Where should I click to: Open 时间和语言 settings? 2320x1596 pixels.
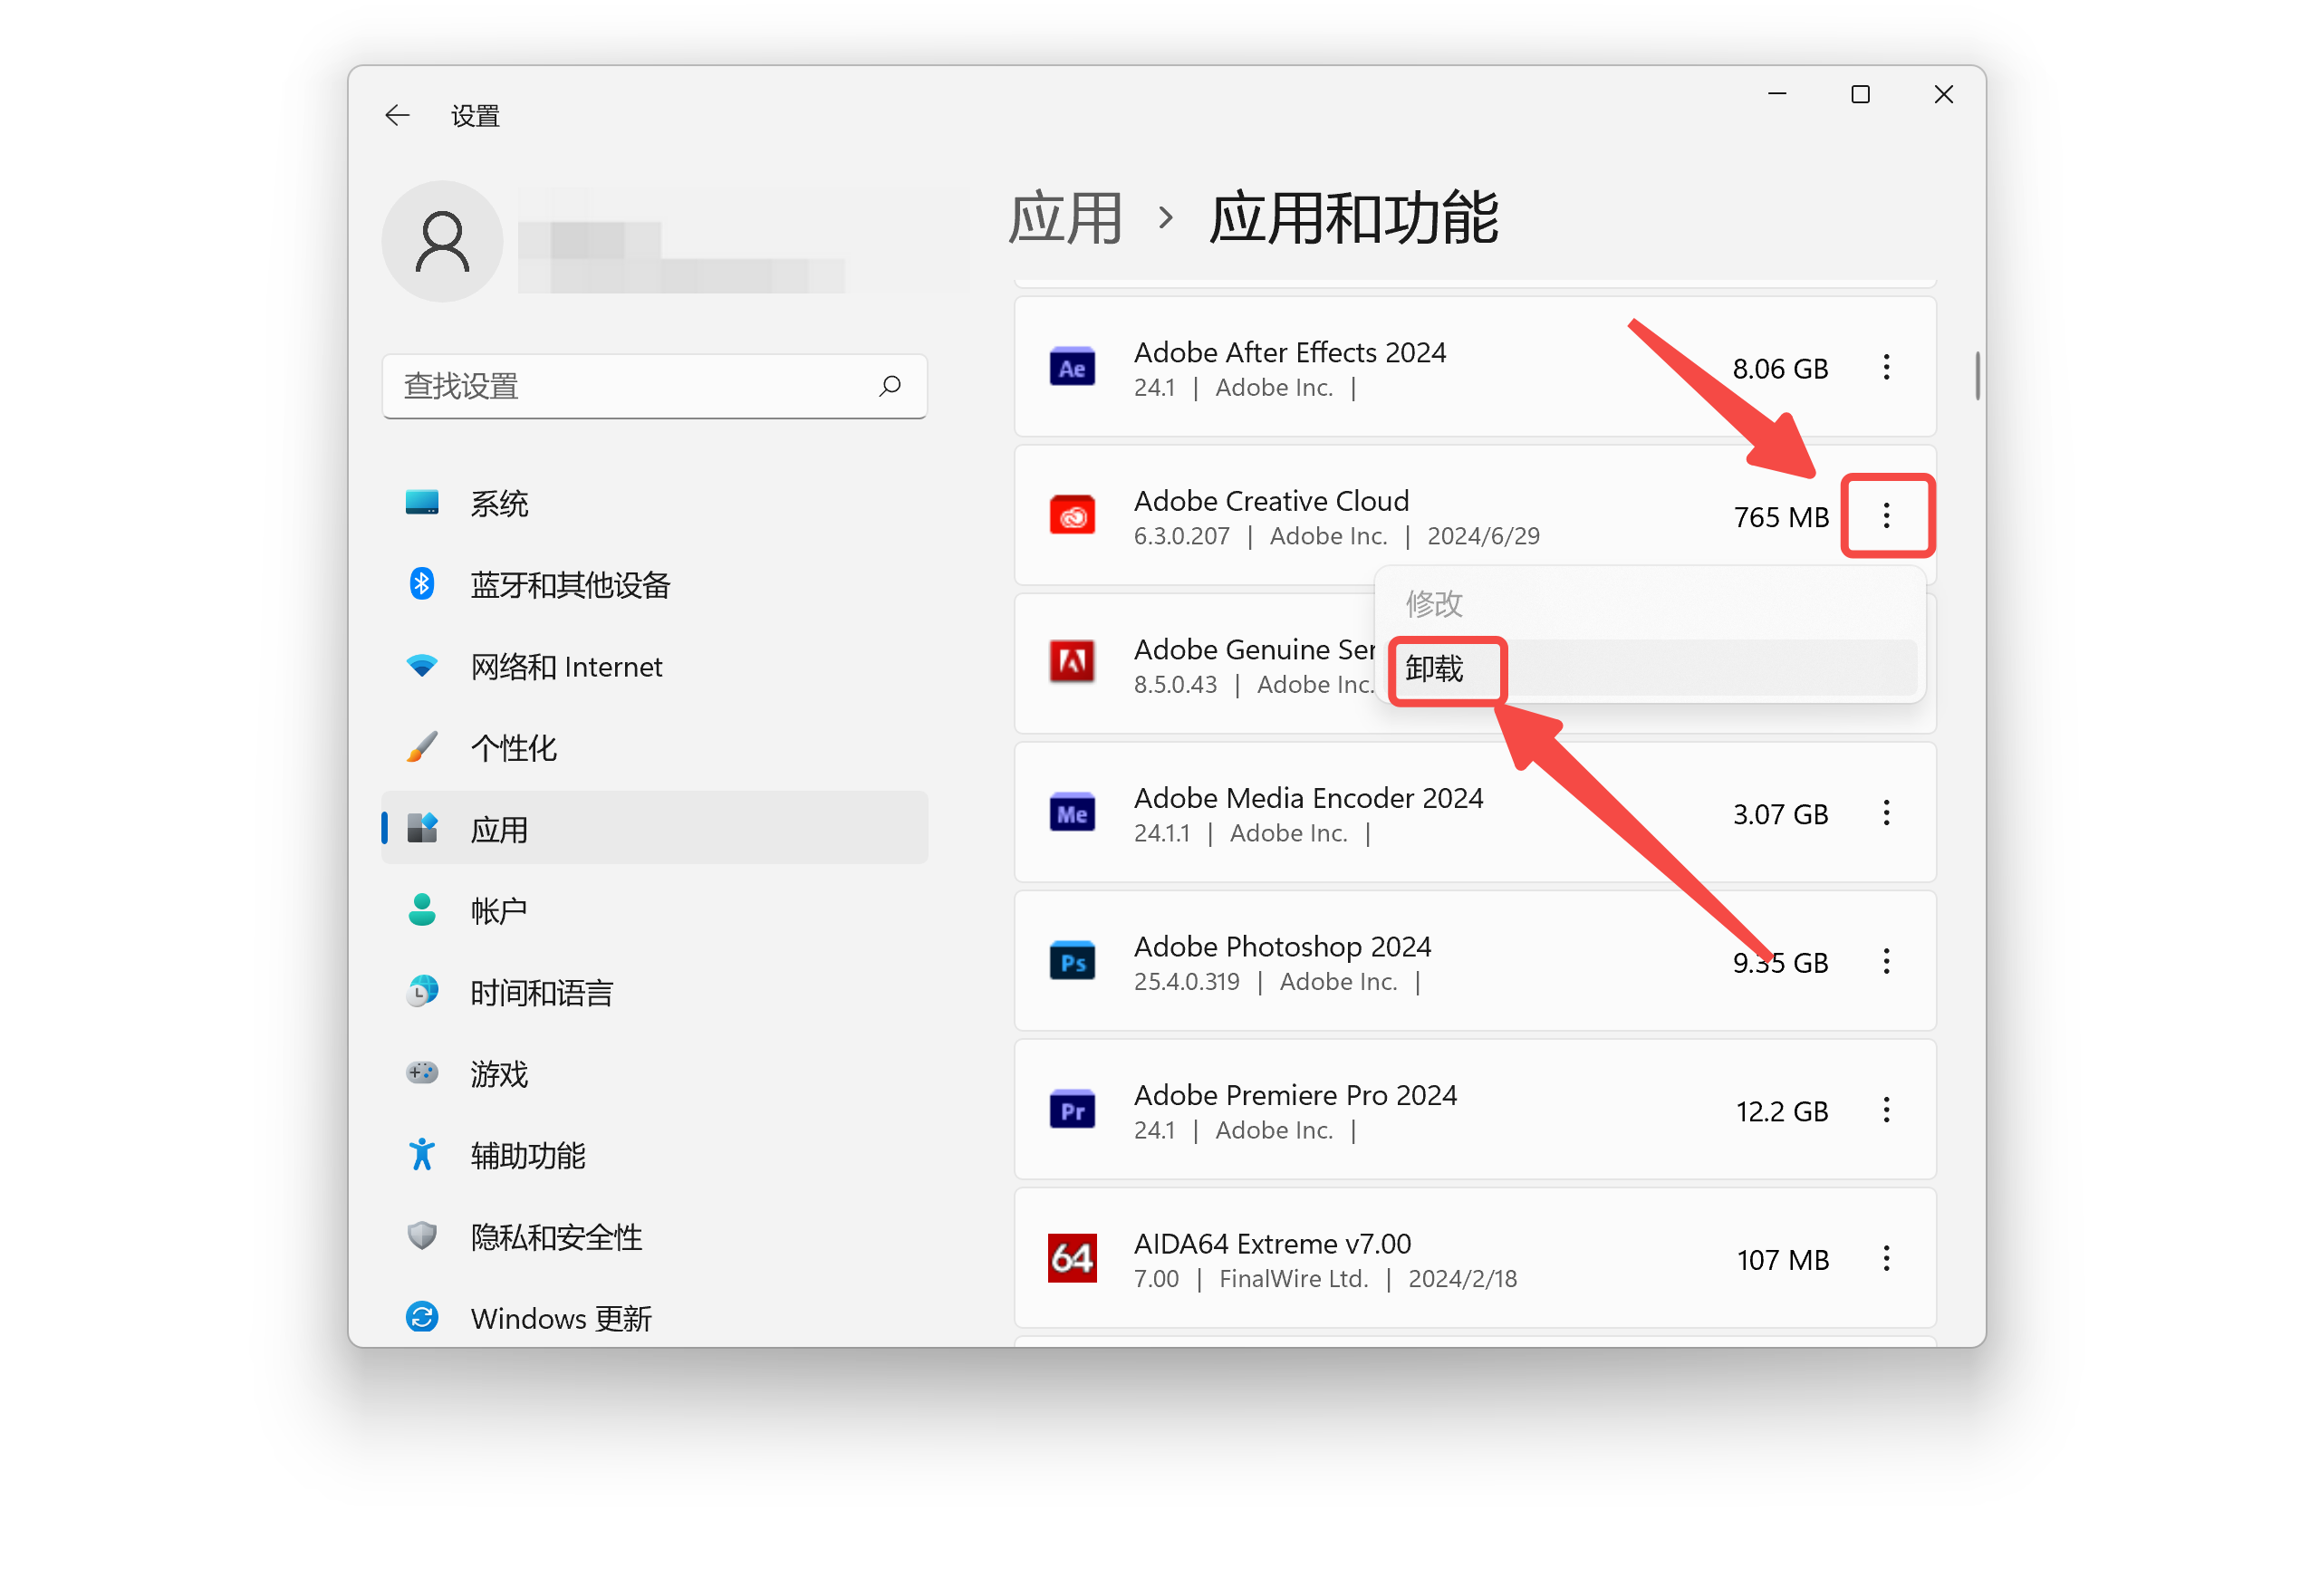[x=654, y=992]
